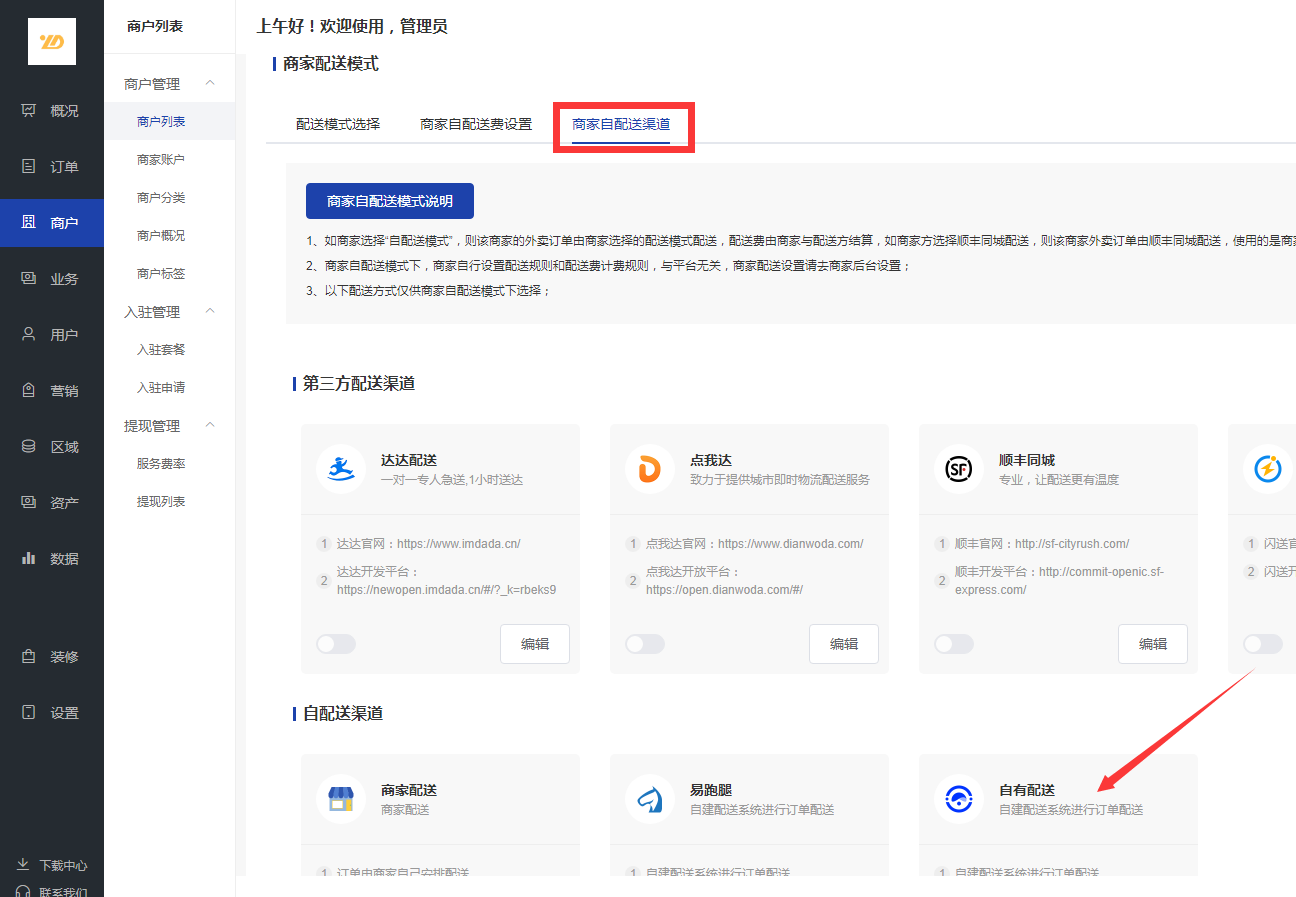Select the 商户 merchant sidebar icon
Screen dimensions: 1296x897
click(29, 222)
